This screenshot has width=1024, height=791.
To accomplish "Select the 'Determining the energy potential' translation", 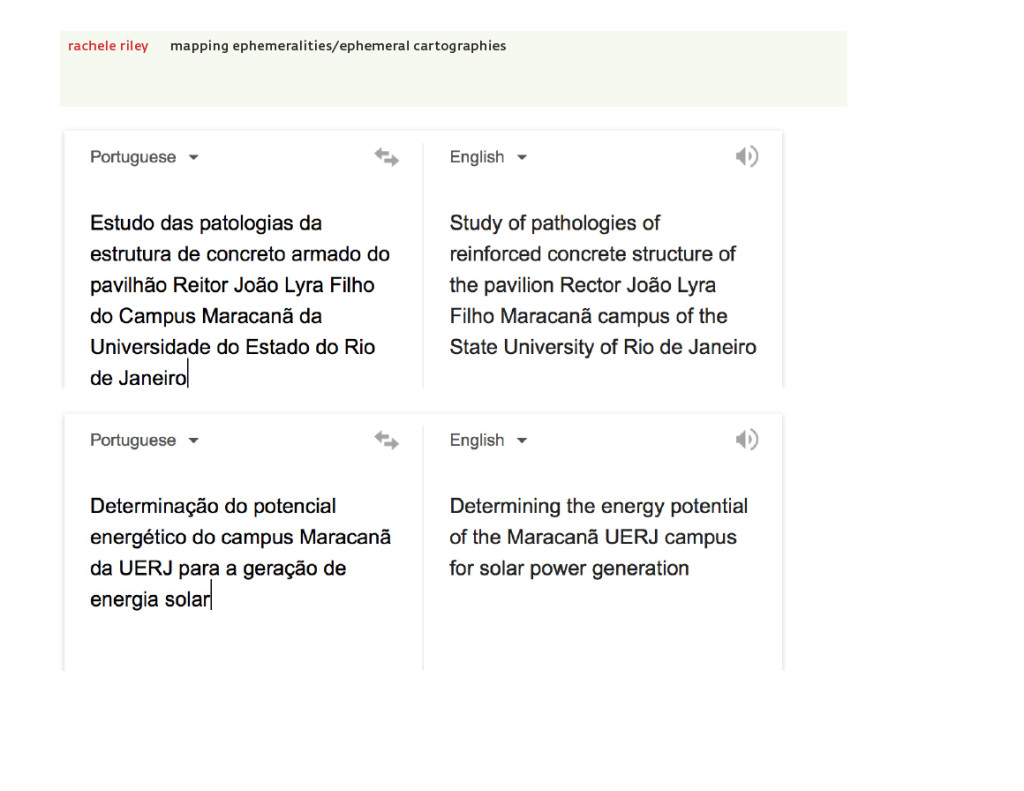I will (599, 537).
